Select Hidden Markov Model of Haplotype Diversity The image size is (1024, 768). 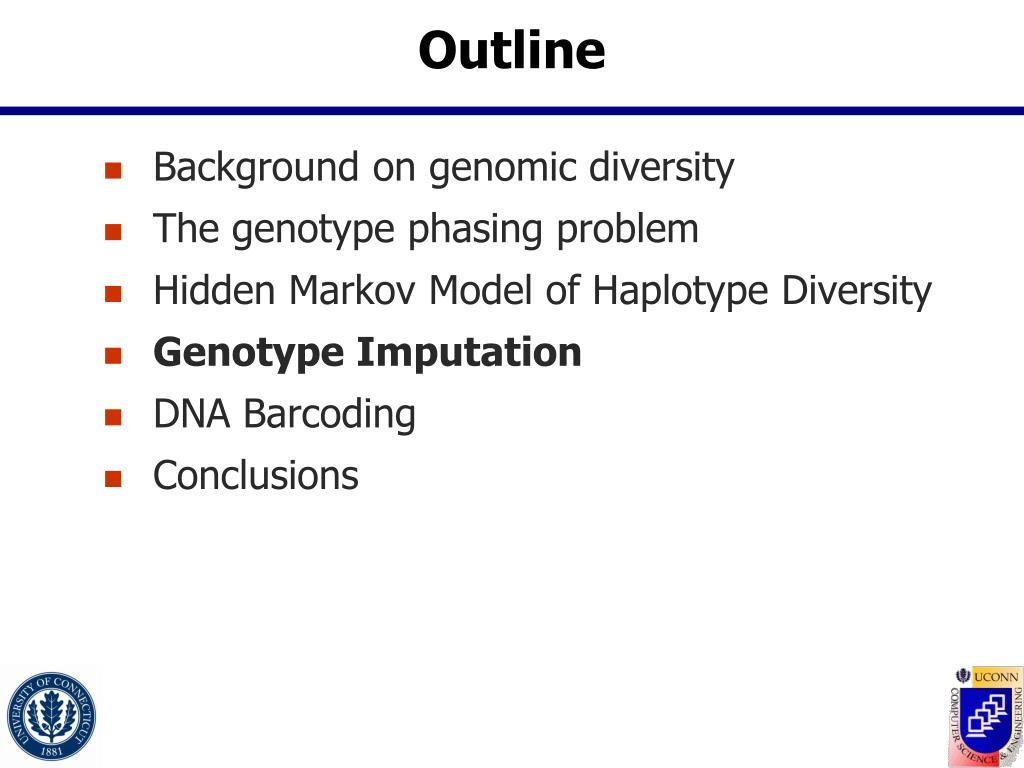[x=543, y=291]
